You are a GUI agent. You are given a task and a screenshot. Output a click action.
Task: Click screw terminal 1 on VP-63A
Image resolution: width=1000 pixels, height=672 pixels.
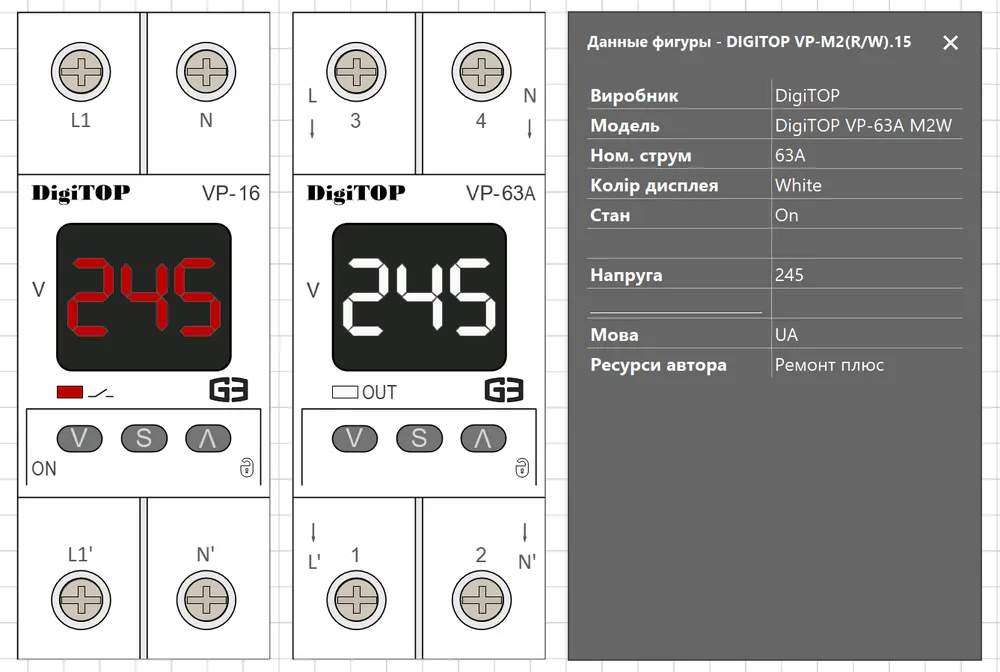coord(357,600)
